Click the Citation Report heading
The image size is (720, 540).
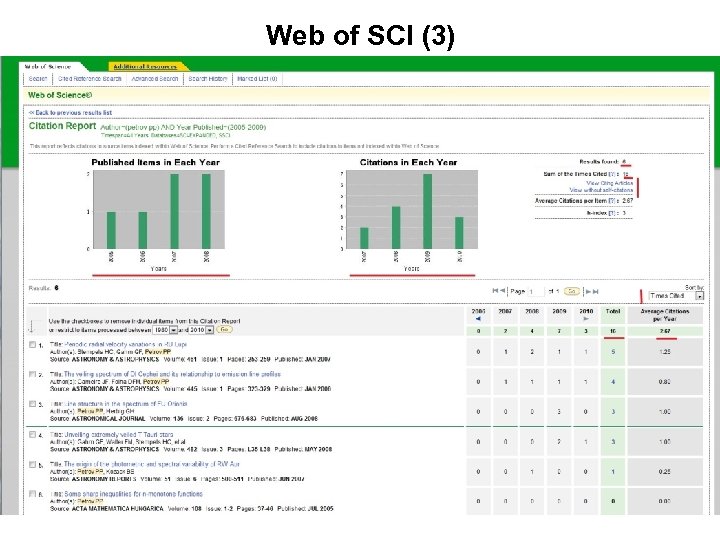[62, 126]
